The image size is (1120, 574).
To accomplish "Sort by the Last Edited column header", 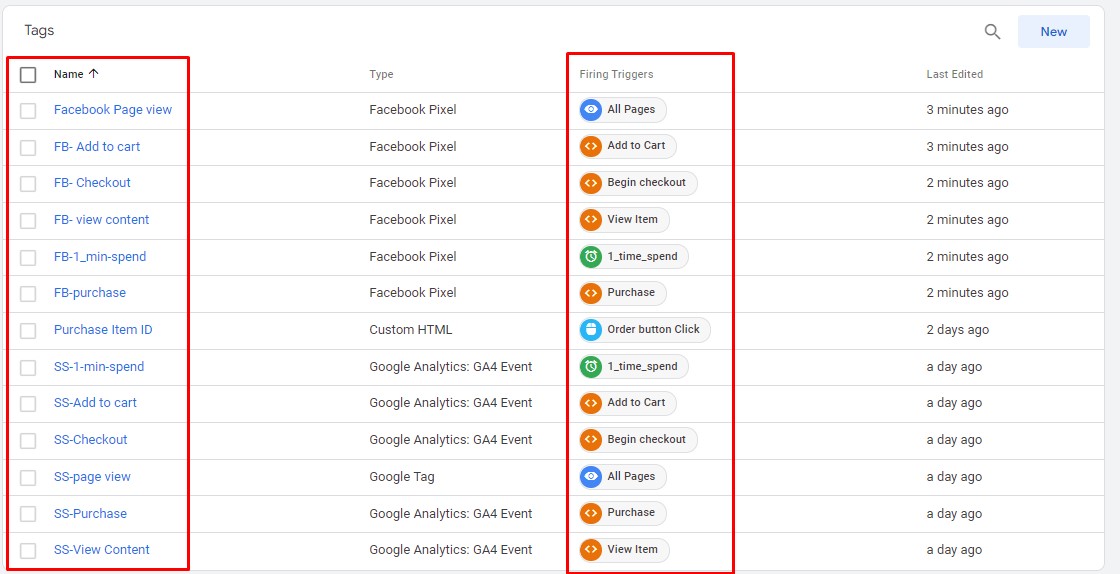I will click(954, 74).
